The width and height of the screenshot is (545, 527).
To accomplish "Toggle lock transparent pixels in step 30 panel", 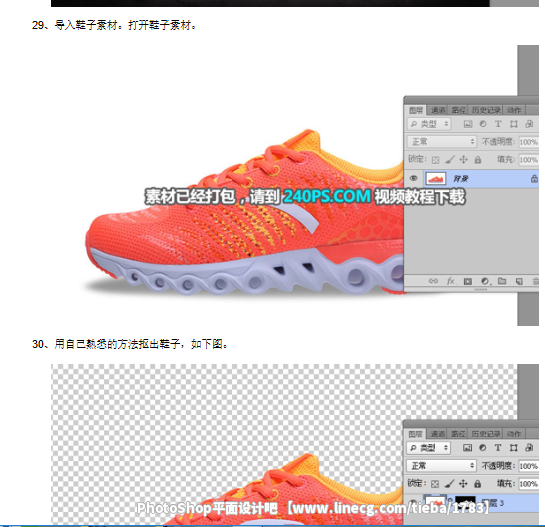I will tap(435, 484).
